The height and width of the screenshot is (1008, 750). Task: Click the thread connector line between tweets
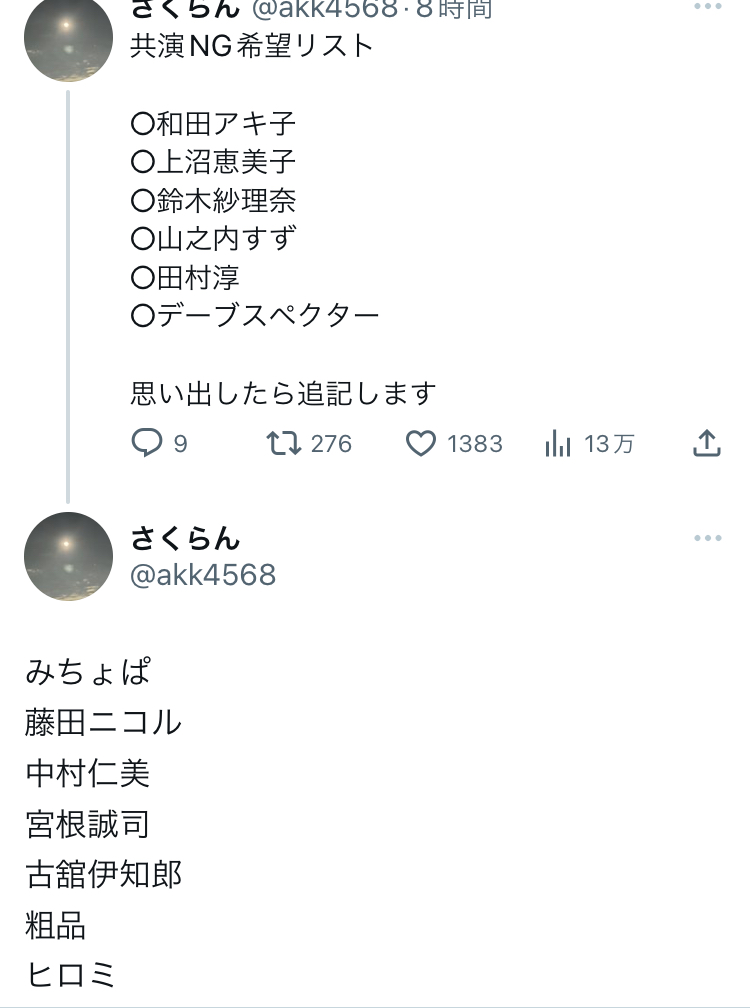pos(68,297)
